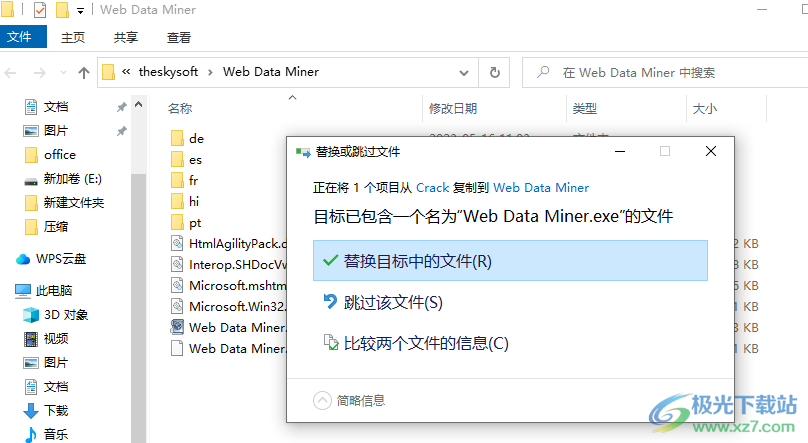Show hidden path levels via double chevron
The height and width of the screenshot is (443, 808).
(126, 72)
